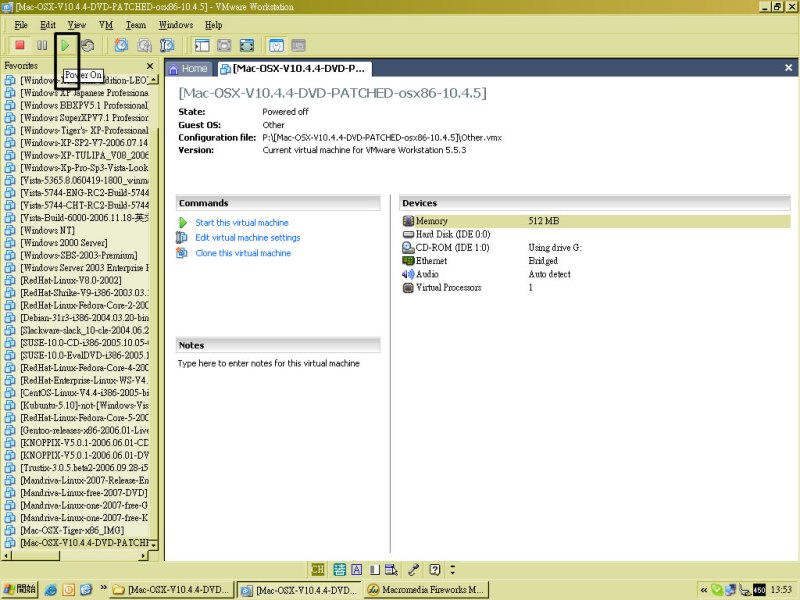Select [Windows 2000 Server] in Favorites

(x=63, y=242)
